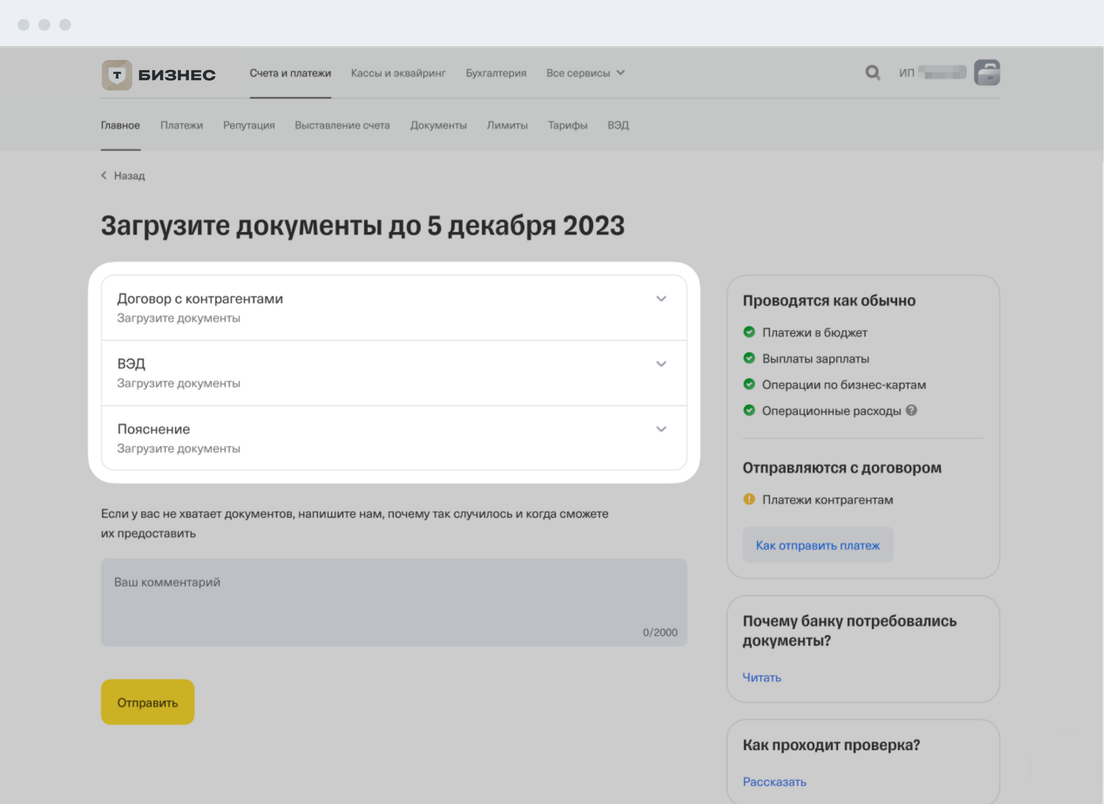Click the question mark help icon
The width and height of the screenshot is (1104, 804).
tap(911, 410)
